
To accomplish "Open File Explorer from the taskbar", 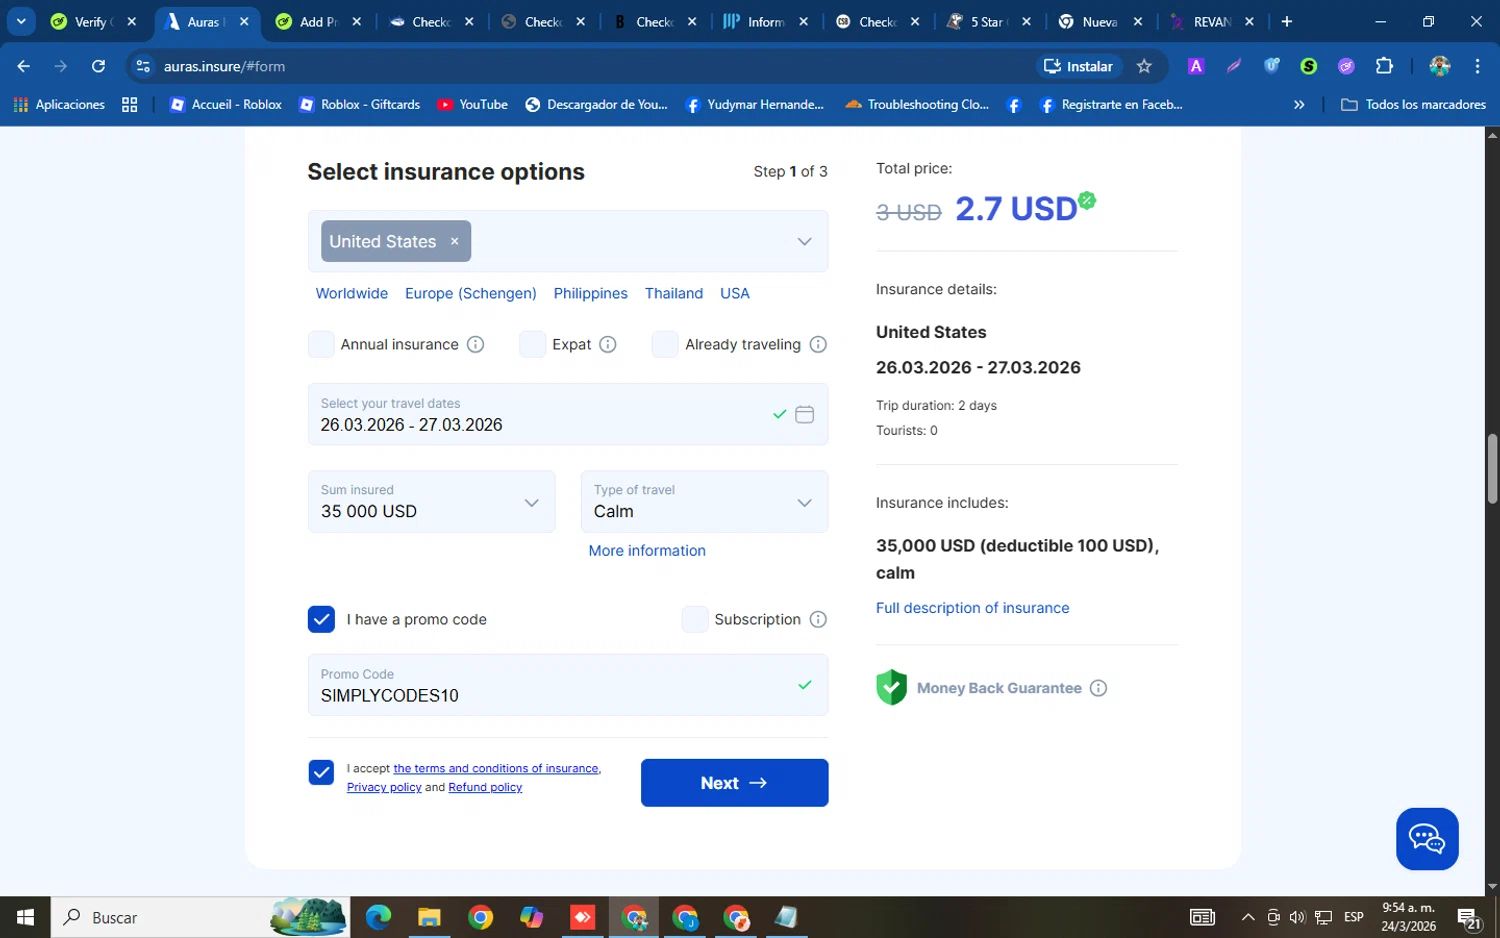I will (429, 917).
